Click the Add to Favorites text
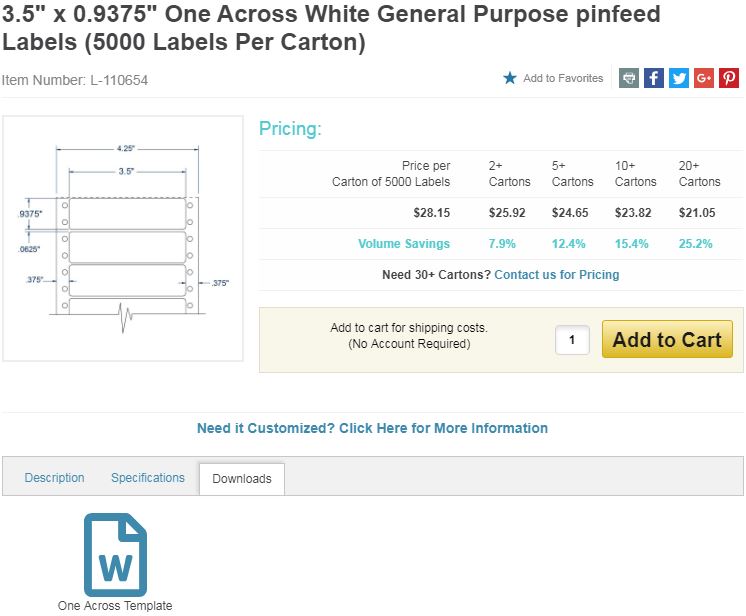746x616 pixels. pos(563,78)
